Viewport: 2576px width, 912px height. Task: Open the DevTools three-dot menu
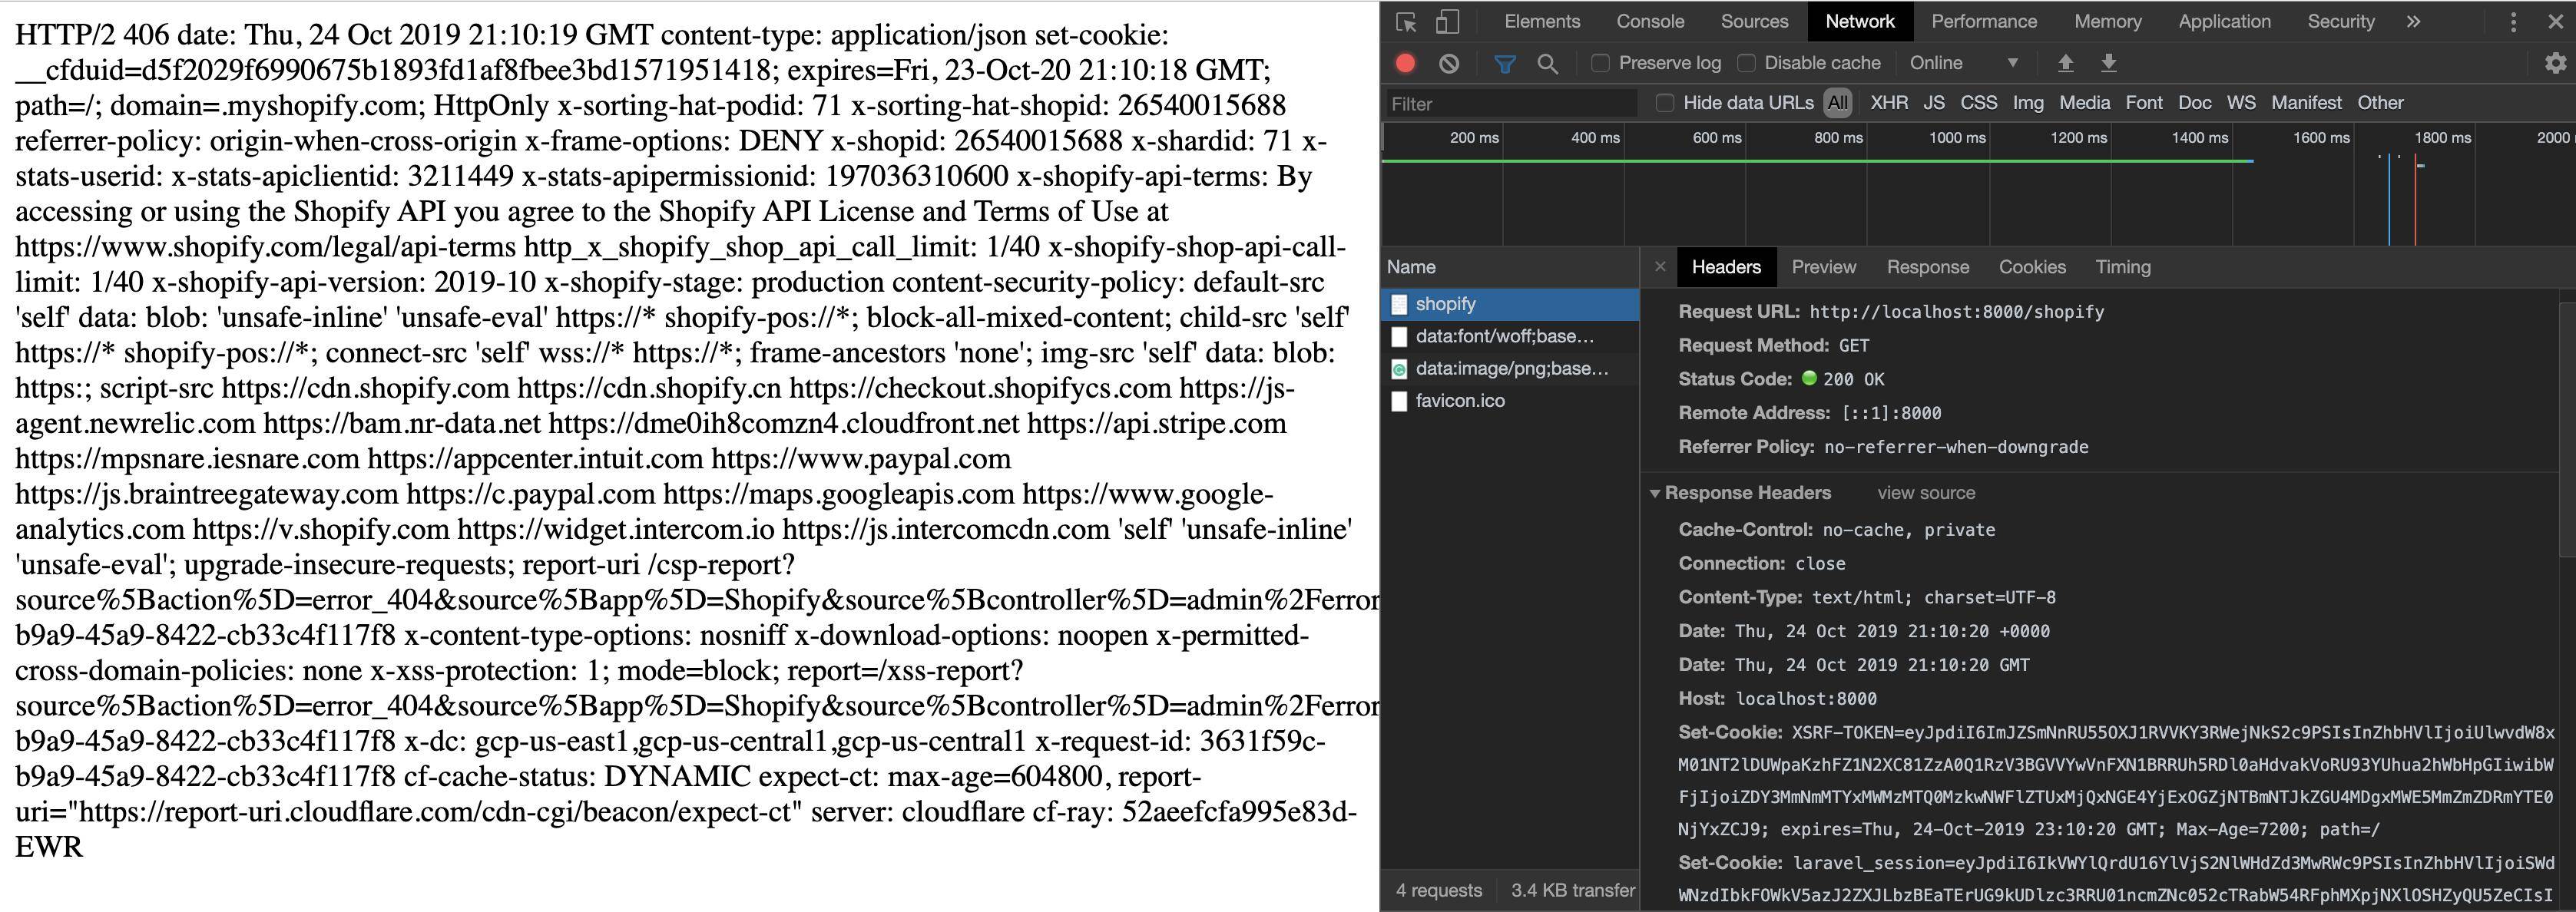coord(2513,22)
